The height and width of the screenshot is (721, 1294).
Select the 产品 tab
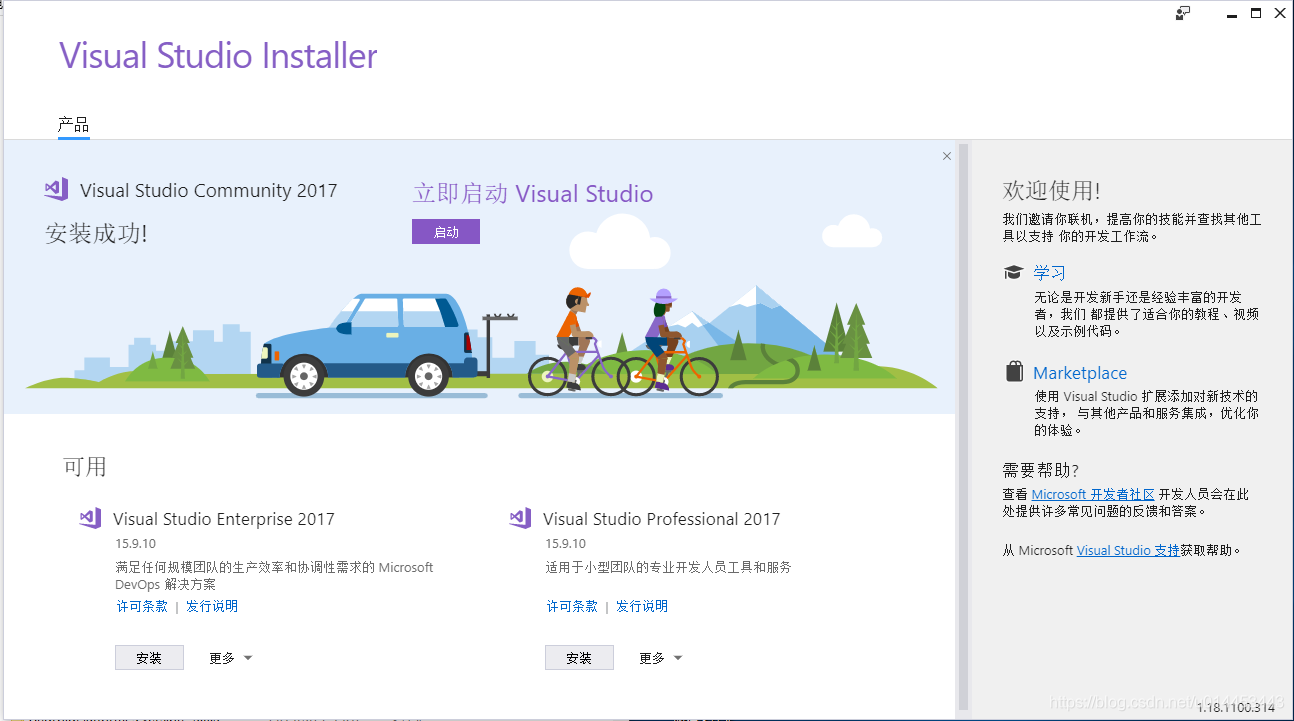click(73, 125)
